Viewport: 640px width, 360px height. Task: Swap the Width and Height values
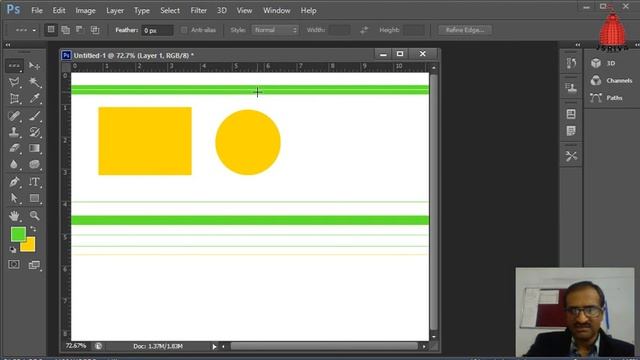(364, 30)
